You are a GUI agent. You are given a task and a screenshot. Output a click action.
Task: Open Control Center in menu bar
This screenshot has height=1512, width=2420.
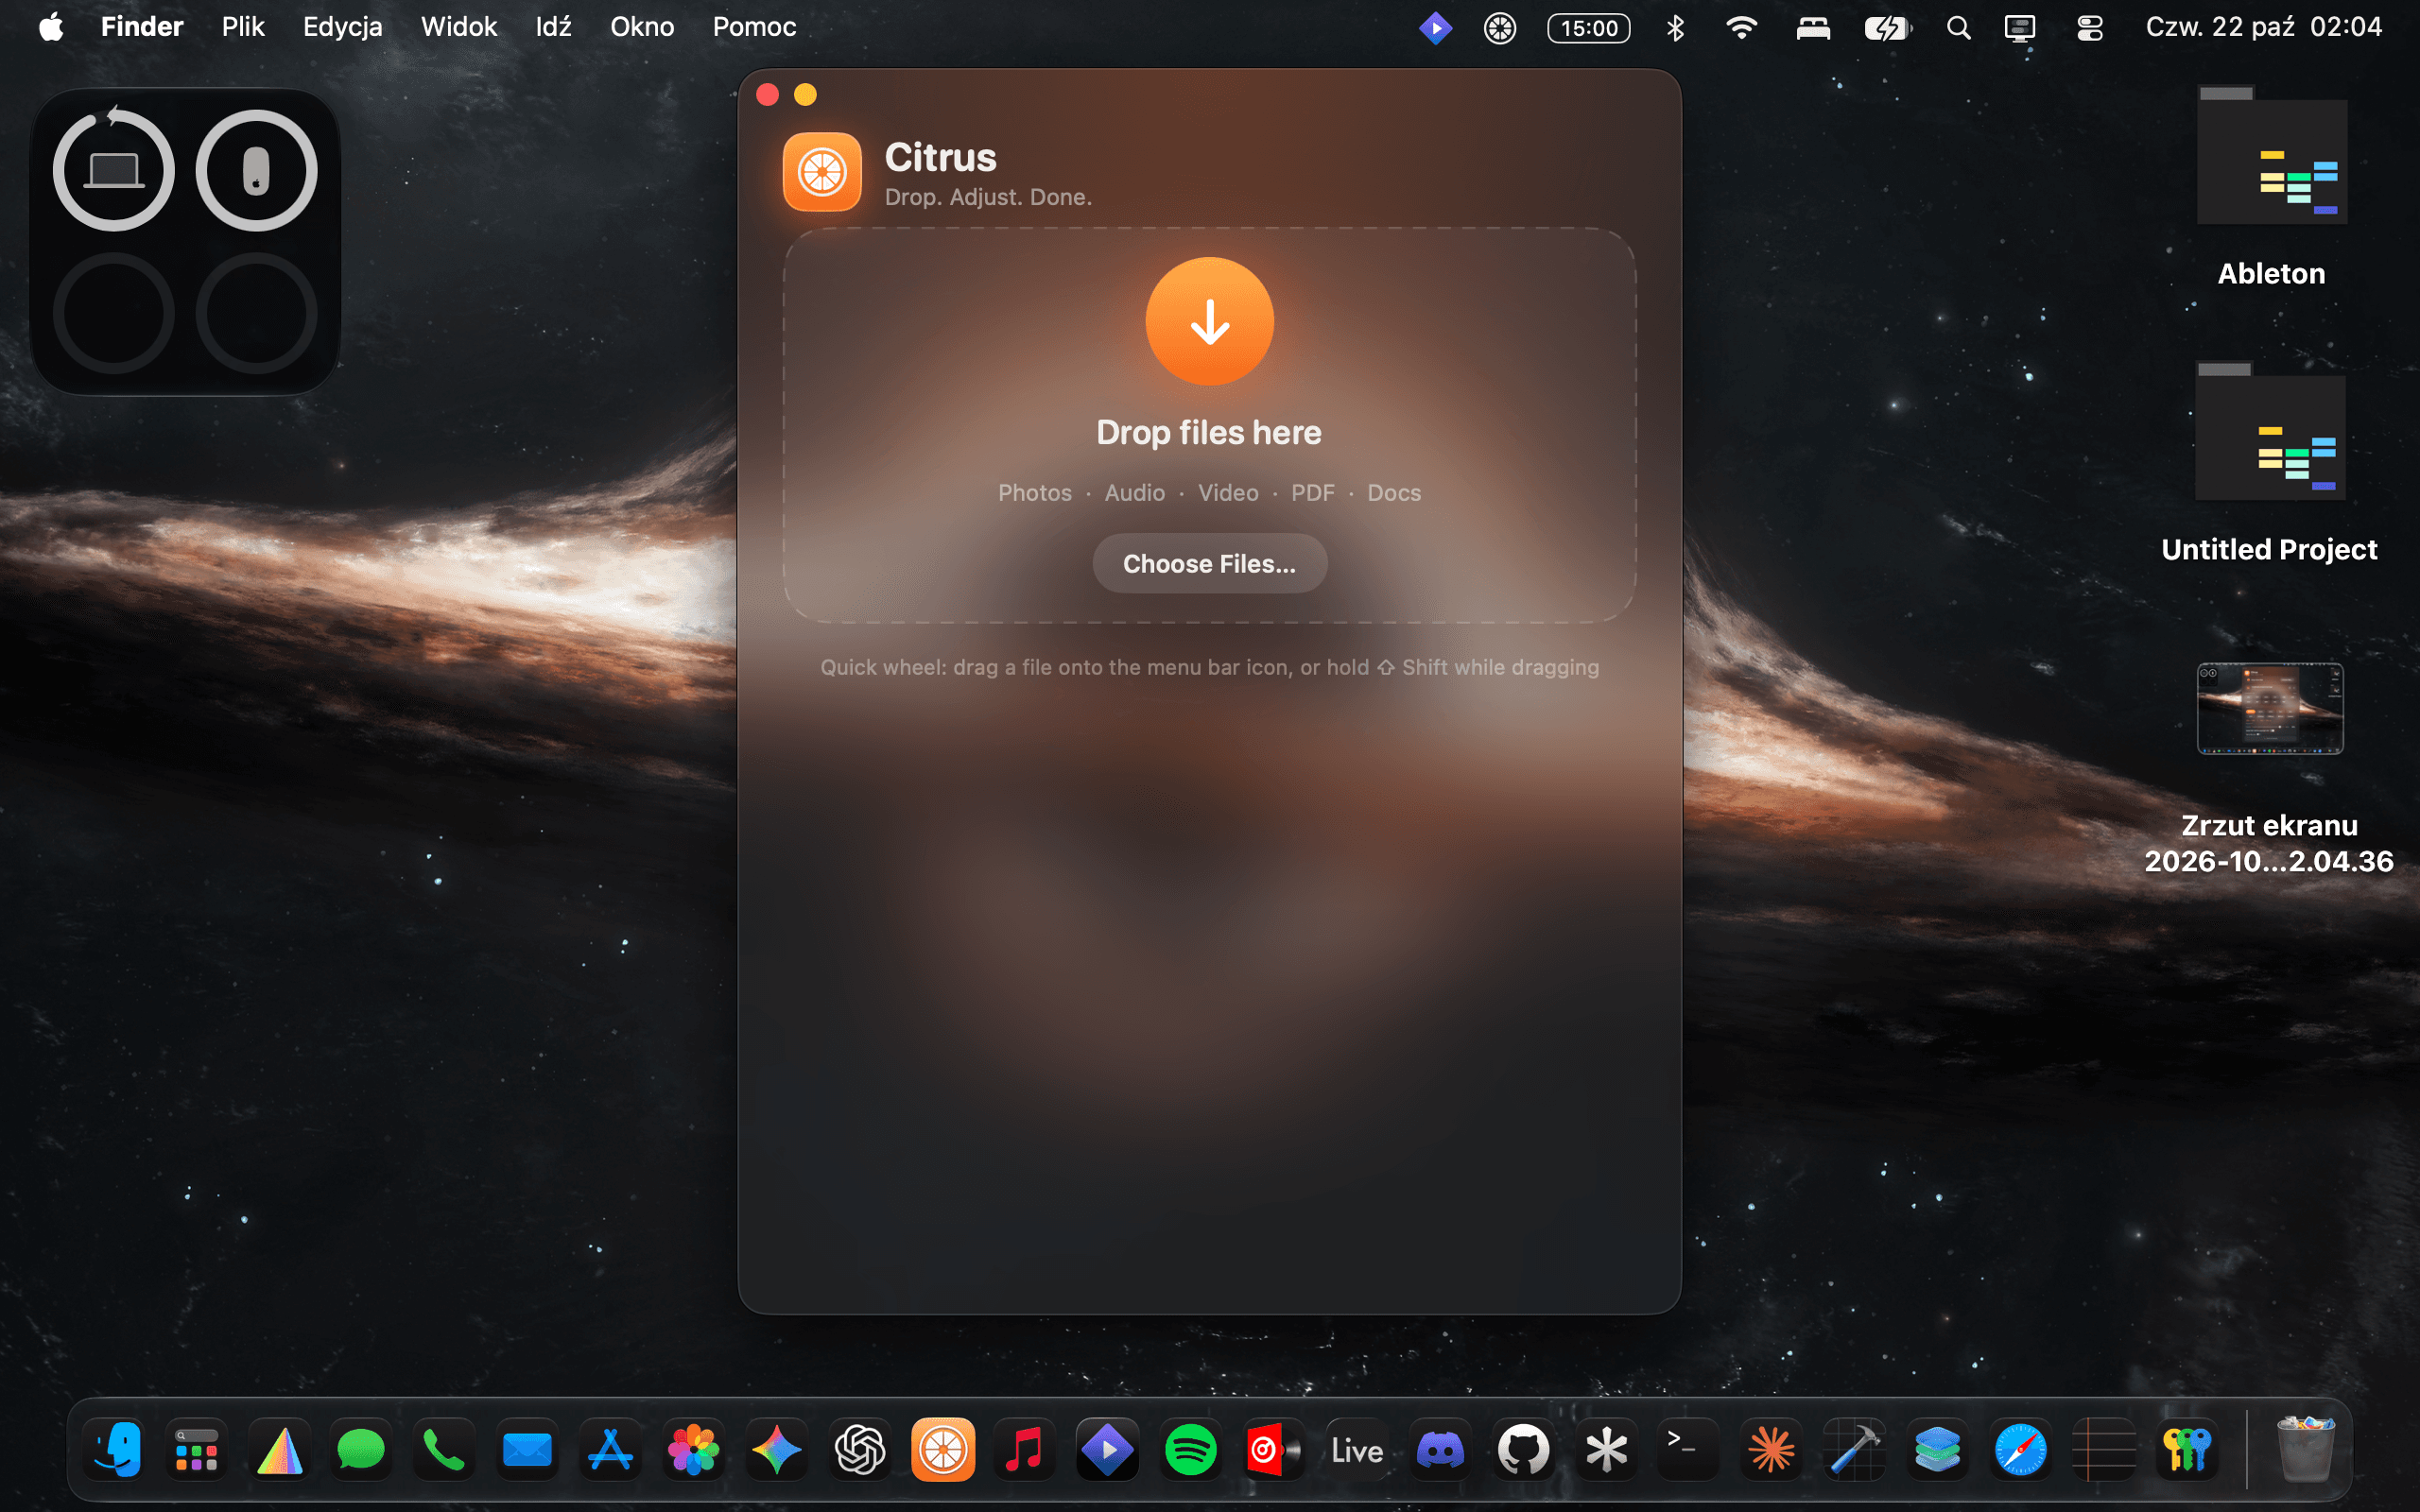click(2090, 27)
